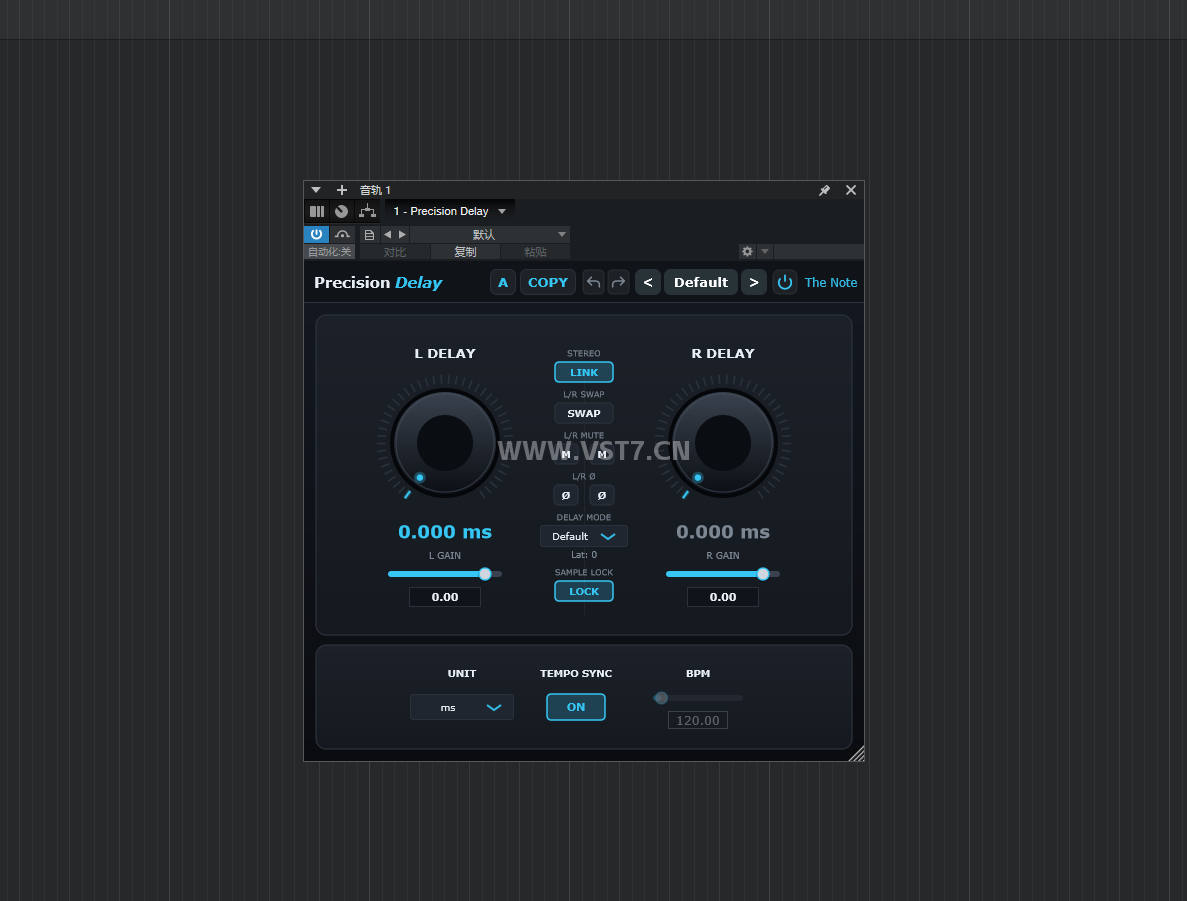Open the UNIT ms dropdown
1187x901 pixels.
[x=462, y=707]
